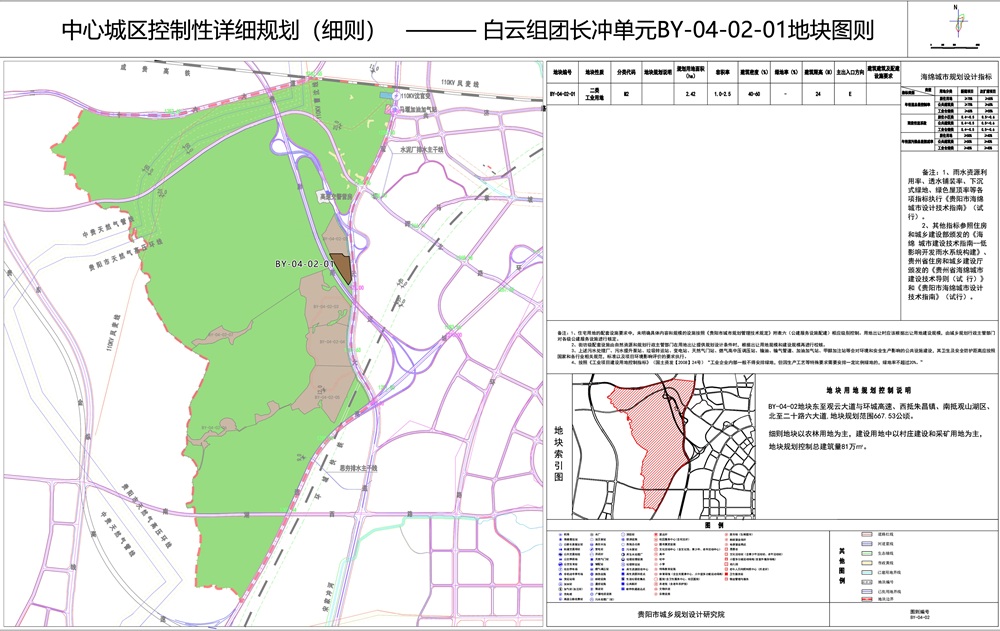Image resolution: width=1000 pixels, height=631 pixels.
Task: Click the scale bar under the north arrow
Action: point(955,46)
